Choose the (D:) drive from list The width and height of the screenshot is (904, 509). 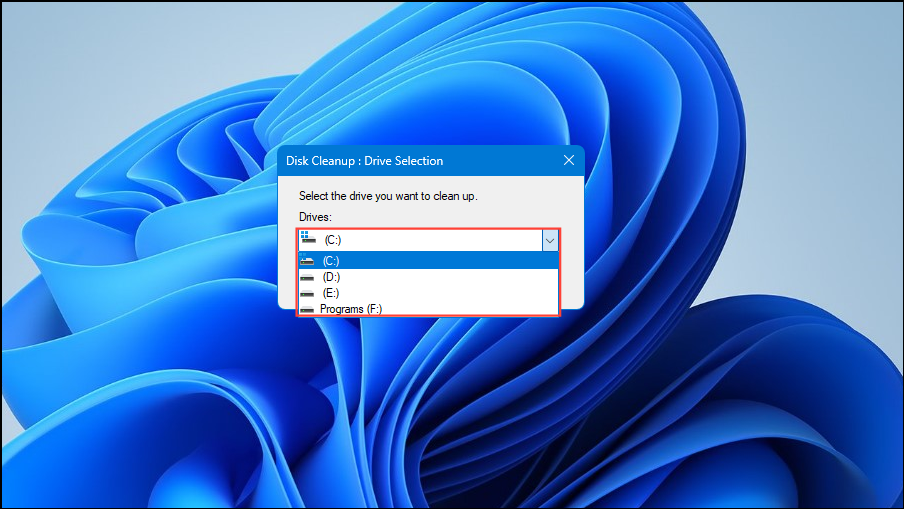pos(428,277)
